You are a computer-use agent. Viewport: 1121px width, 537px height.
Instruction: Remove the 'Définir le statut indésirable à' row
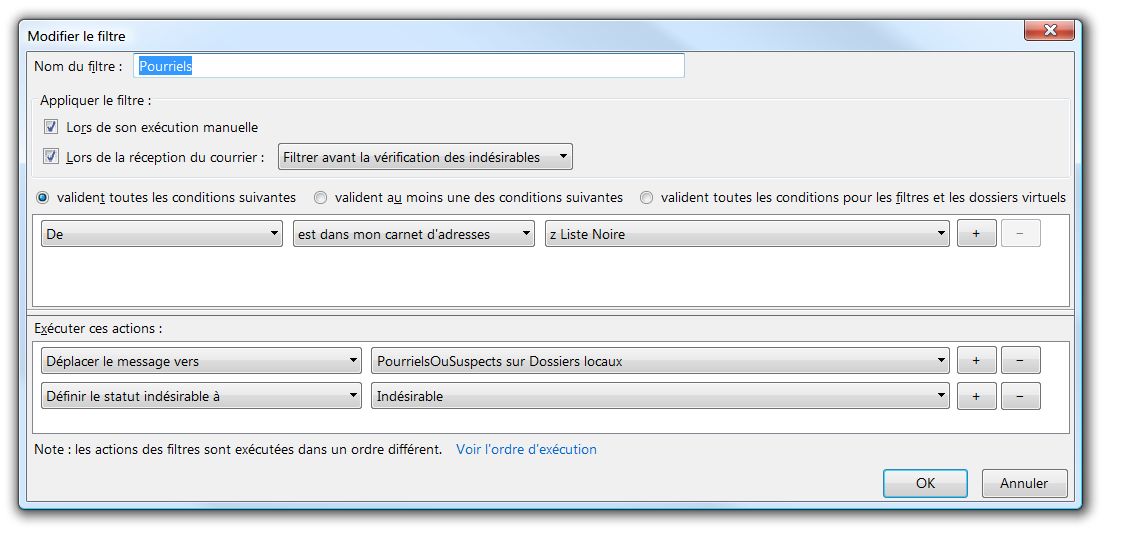(1020, 396)
